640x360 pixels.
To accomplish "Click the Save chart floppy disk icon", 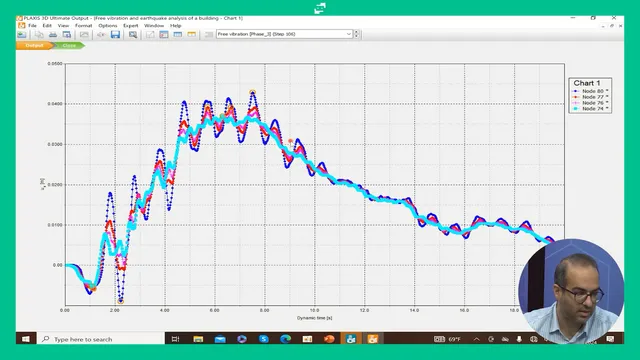I will [x=116, y=34].
